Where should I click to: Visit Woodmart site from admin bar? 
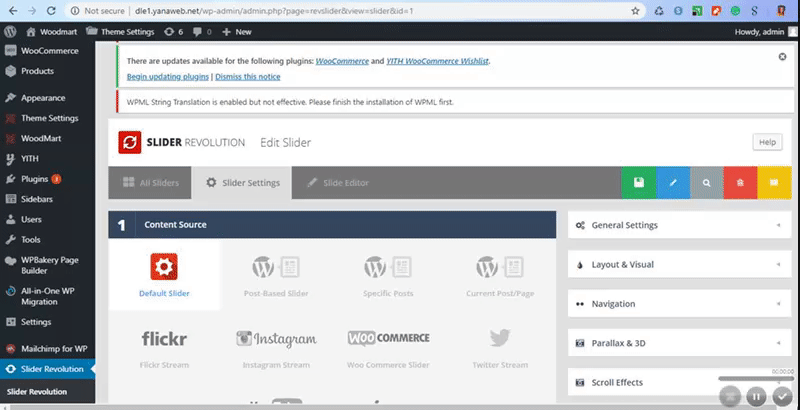click(52, 32)
